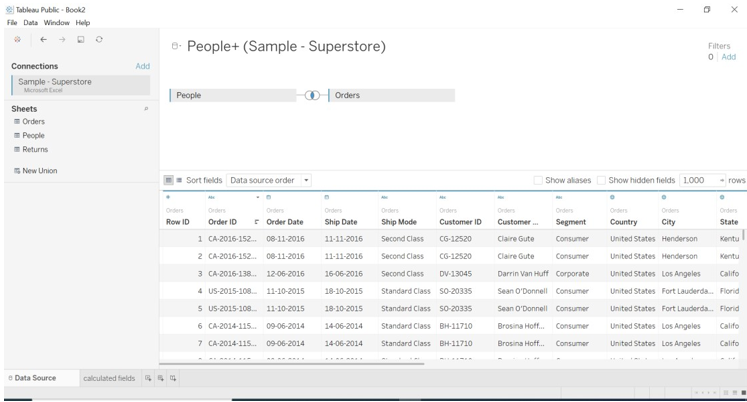Change Segment Abc data type icon

point(559,197)
